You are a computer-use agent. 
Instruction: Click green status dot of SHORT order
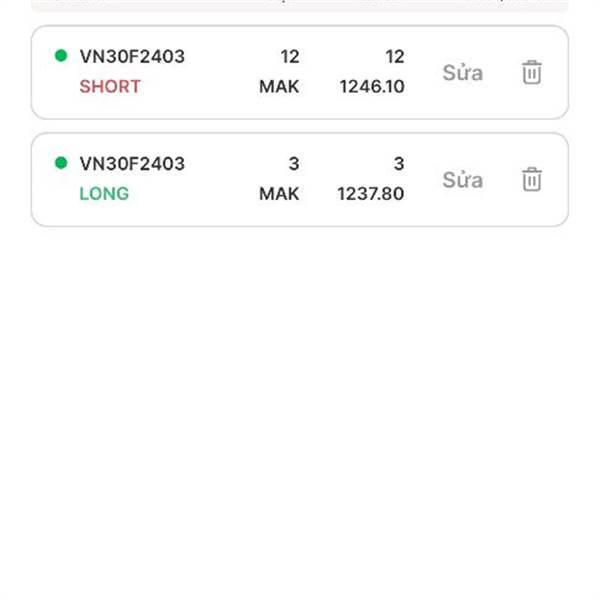(x=61, y=56)
